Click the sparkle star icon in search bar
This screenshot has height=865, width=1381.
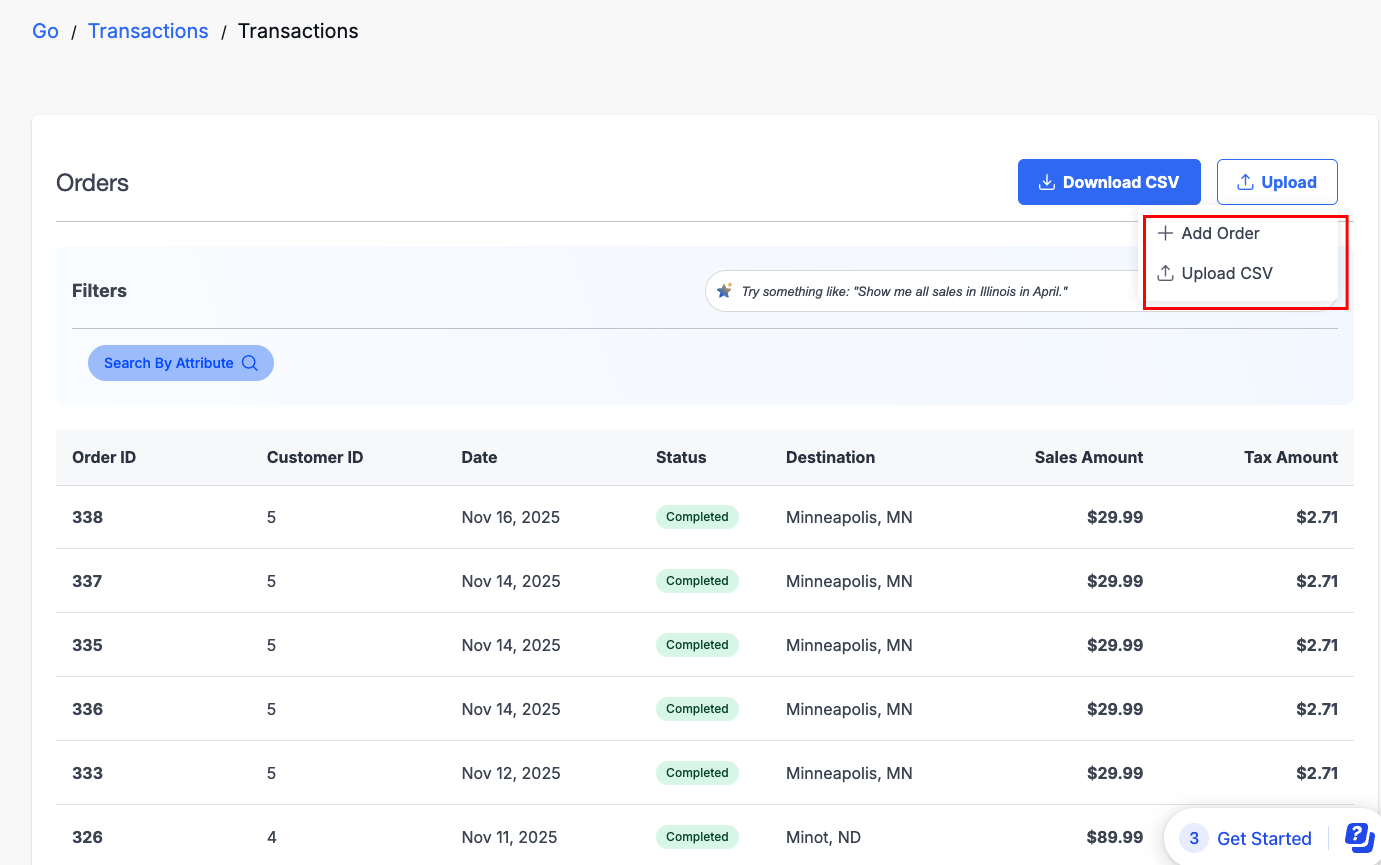(725, 291)
